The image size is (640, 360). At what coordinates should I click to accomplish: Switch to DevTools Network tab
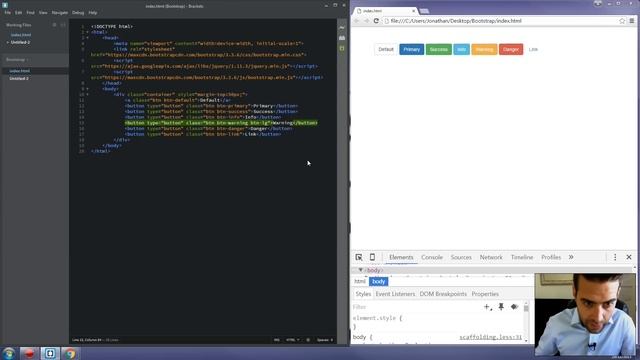491,258
